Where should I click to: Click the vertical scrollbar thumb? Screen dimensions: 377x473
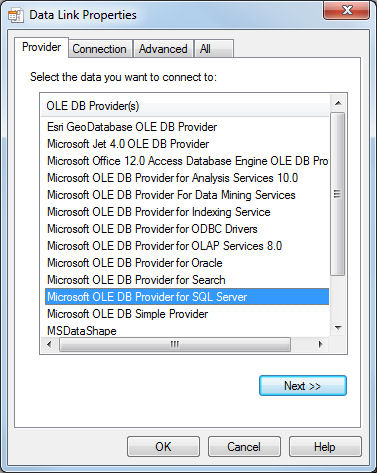pos(338,194)
